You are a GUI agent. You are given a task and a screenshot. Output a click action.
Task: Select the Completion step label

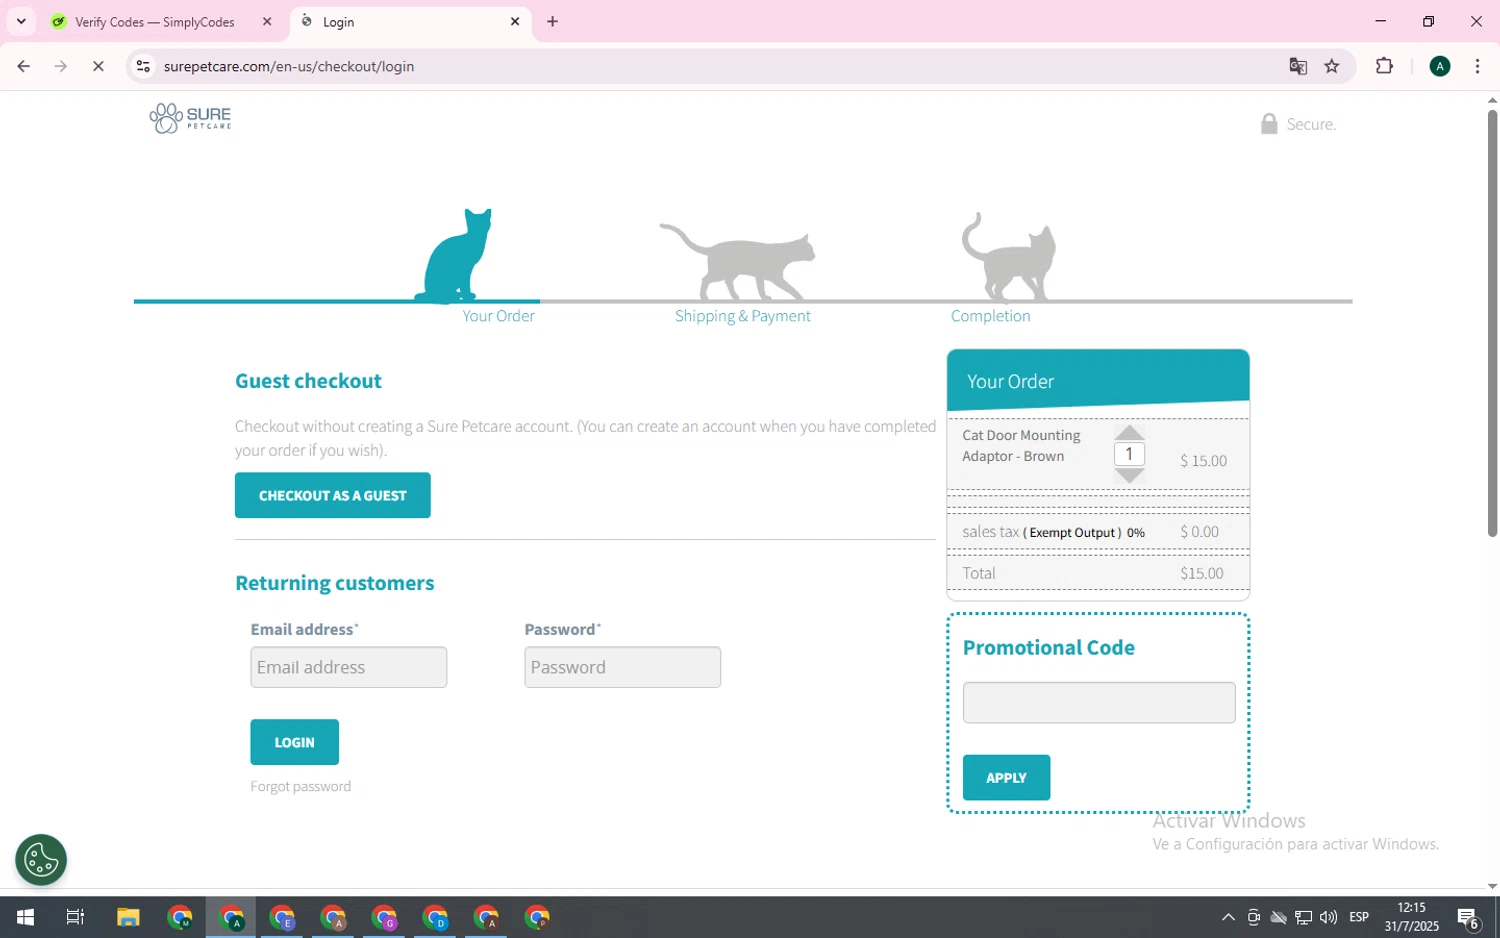[x=990, y=316]
